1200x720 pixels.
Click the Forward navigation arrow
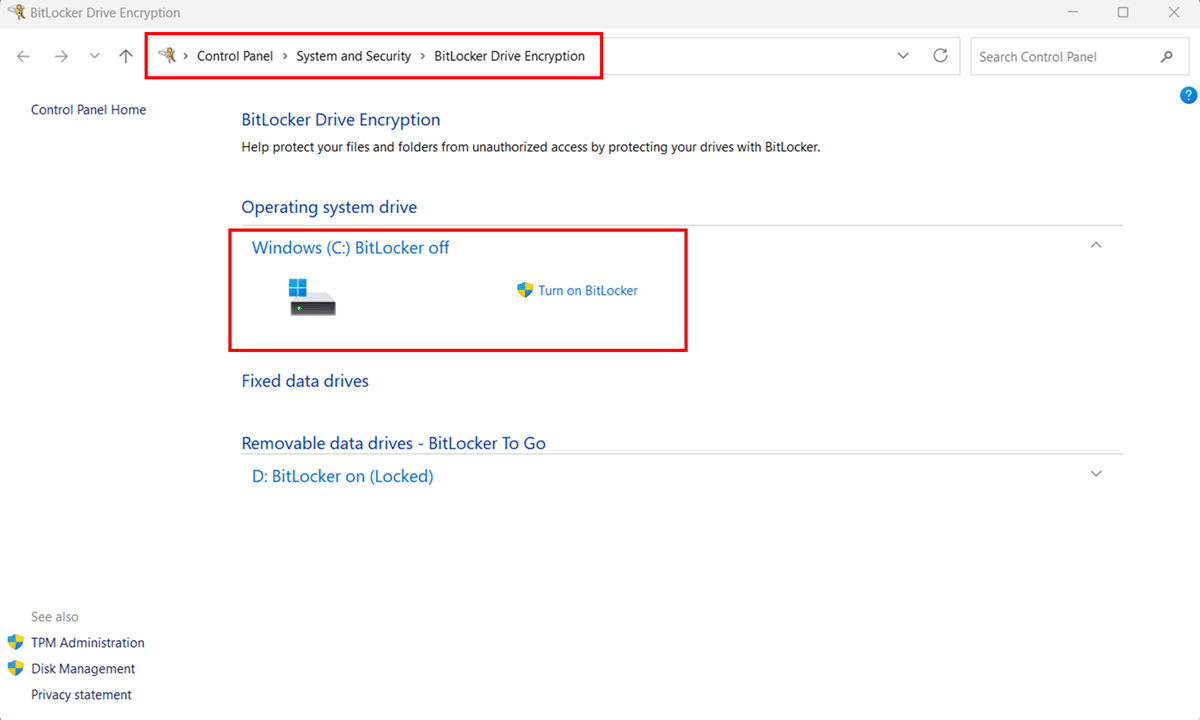click(61, 56)
